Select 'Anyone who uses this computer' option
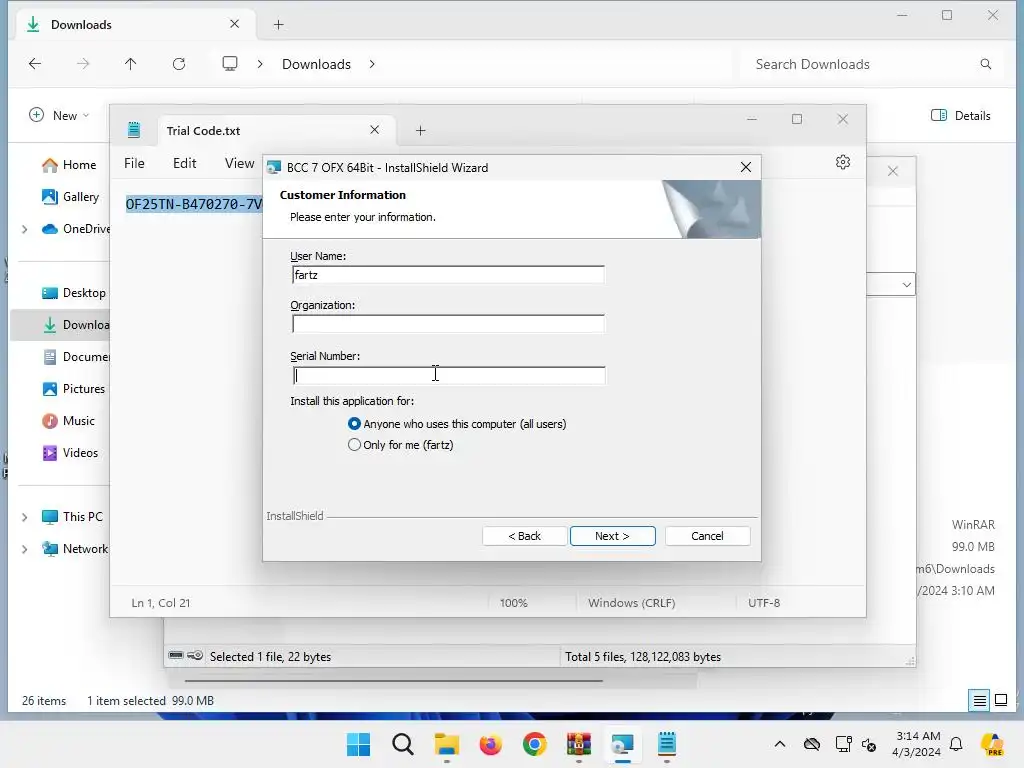This screenshot has height=768, width=1024. 457,424
